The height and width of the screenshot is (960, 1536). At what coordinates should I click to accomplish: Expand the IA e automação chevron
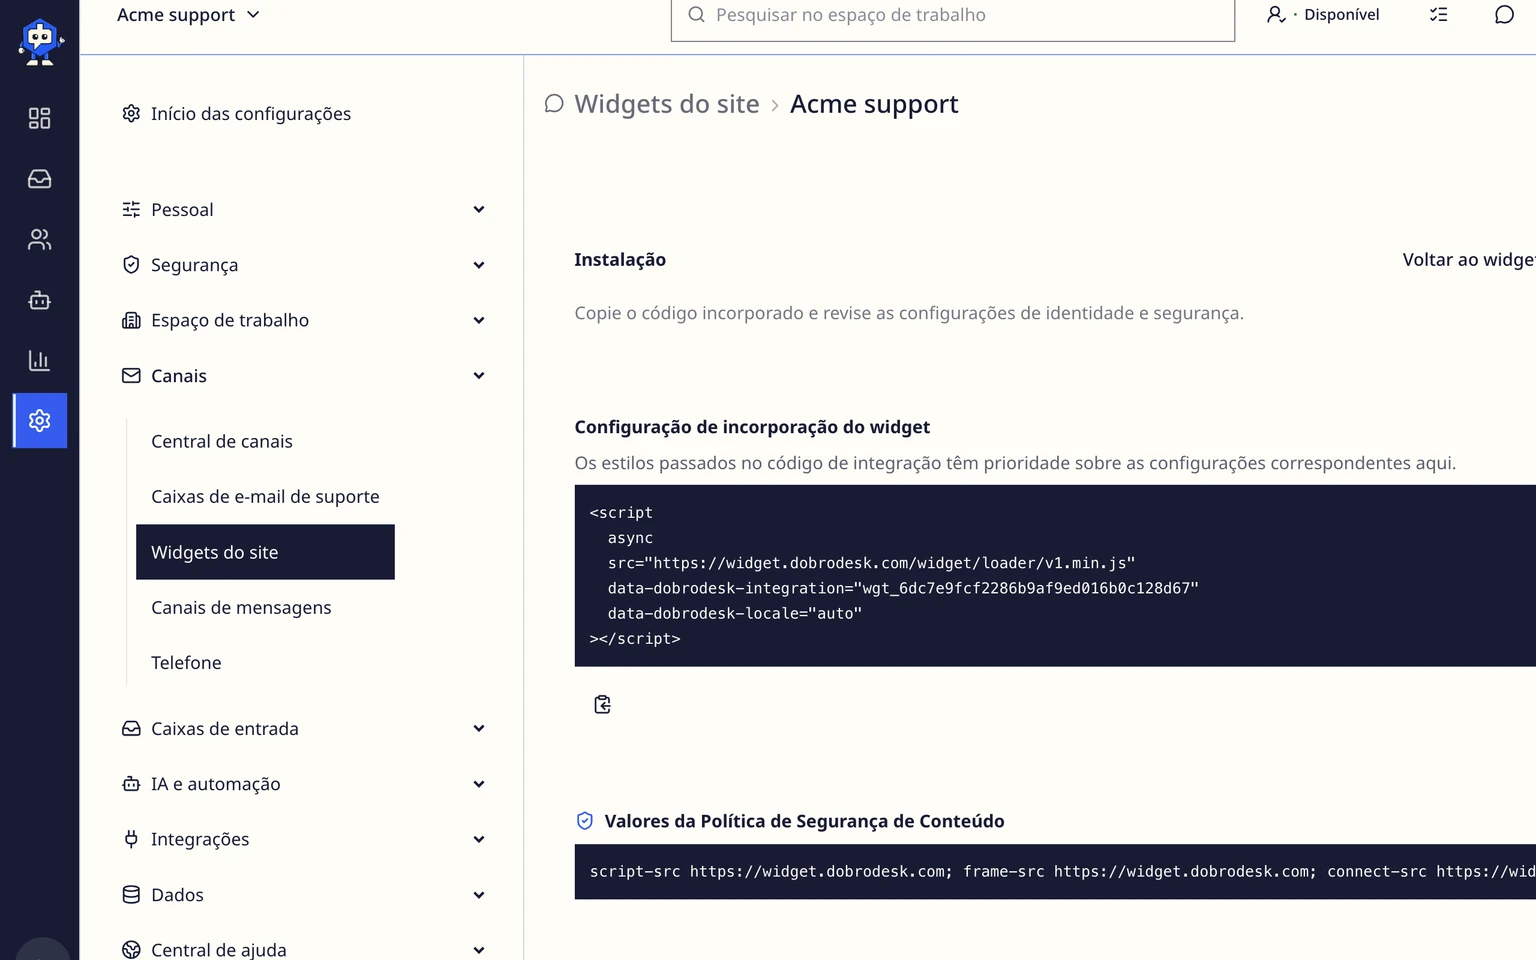click(479, 784)
